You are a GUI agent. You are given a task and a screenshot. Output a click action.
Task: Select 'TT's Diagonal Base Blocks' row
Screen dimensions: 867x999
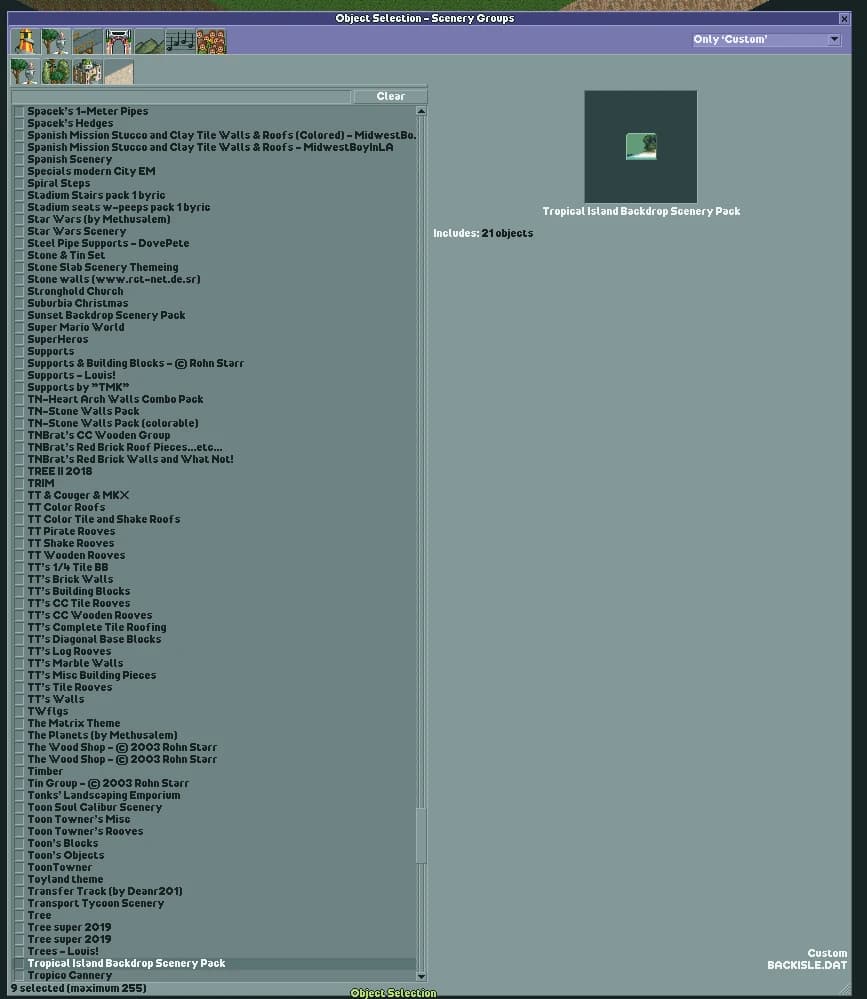click(215, 639)
